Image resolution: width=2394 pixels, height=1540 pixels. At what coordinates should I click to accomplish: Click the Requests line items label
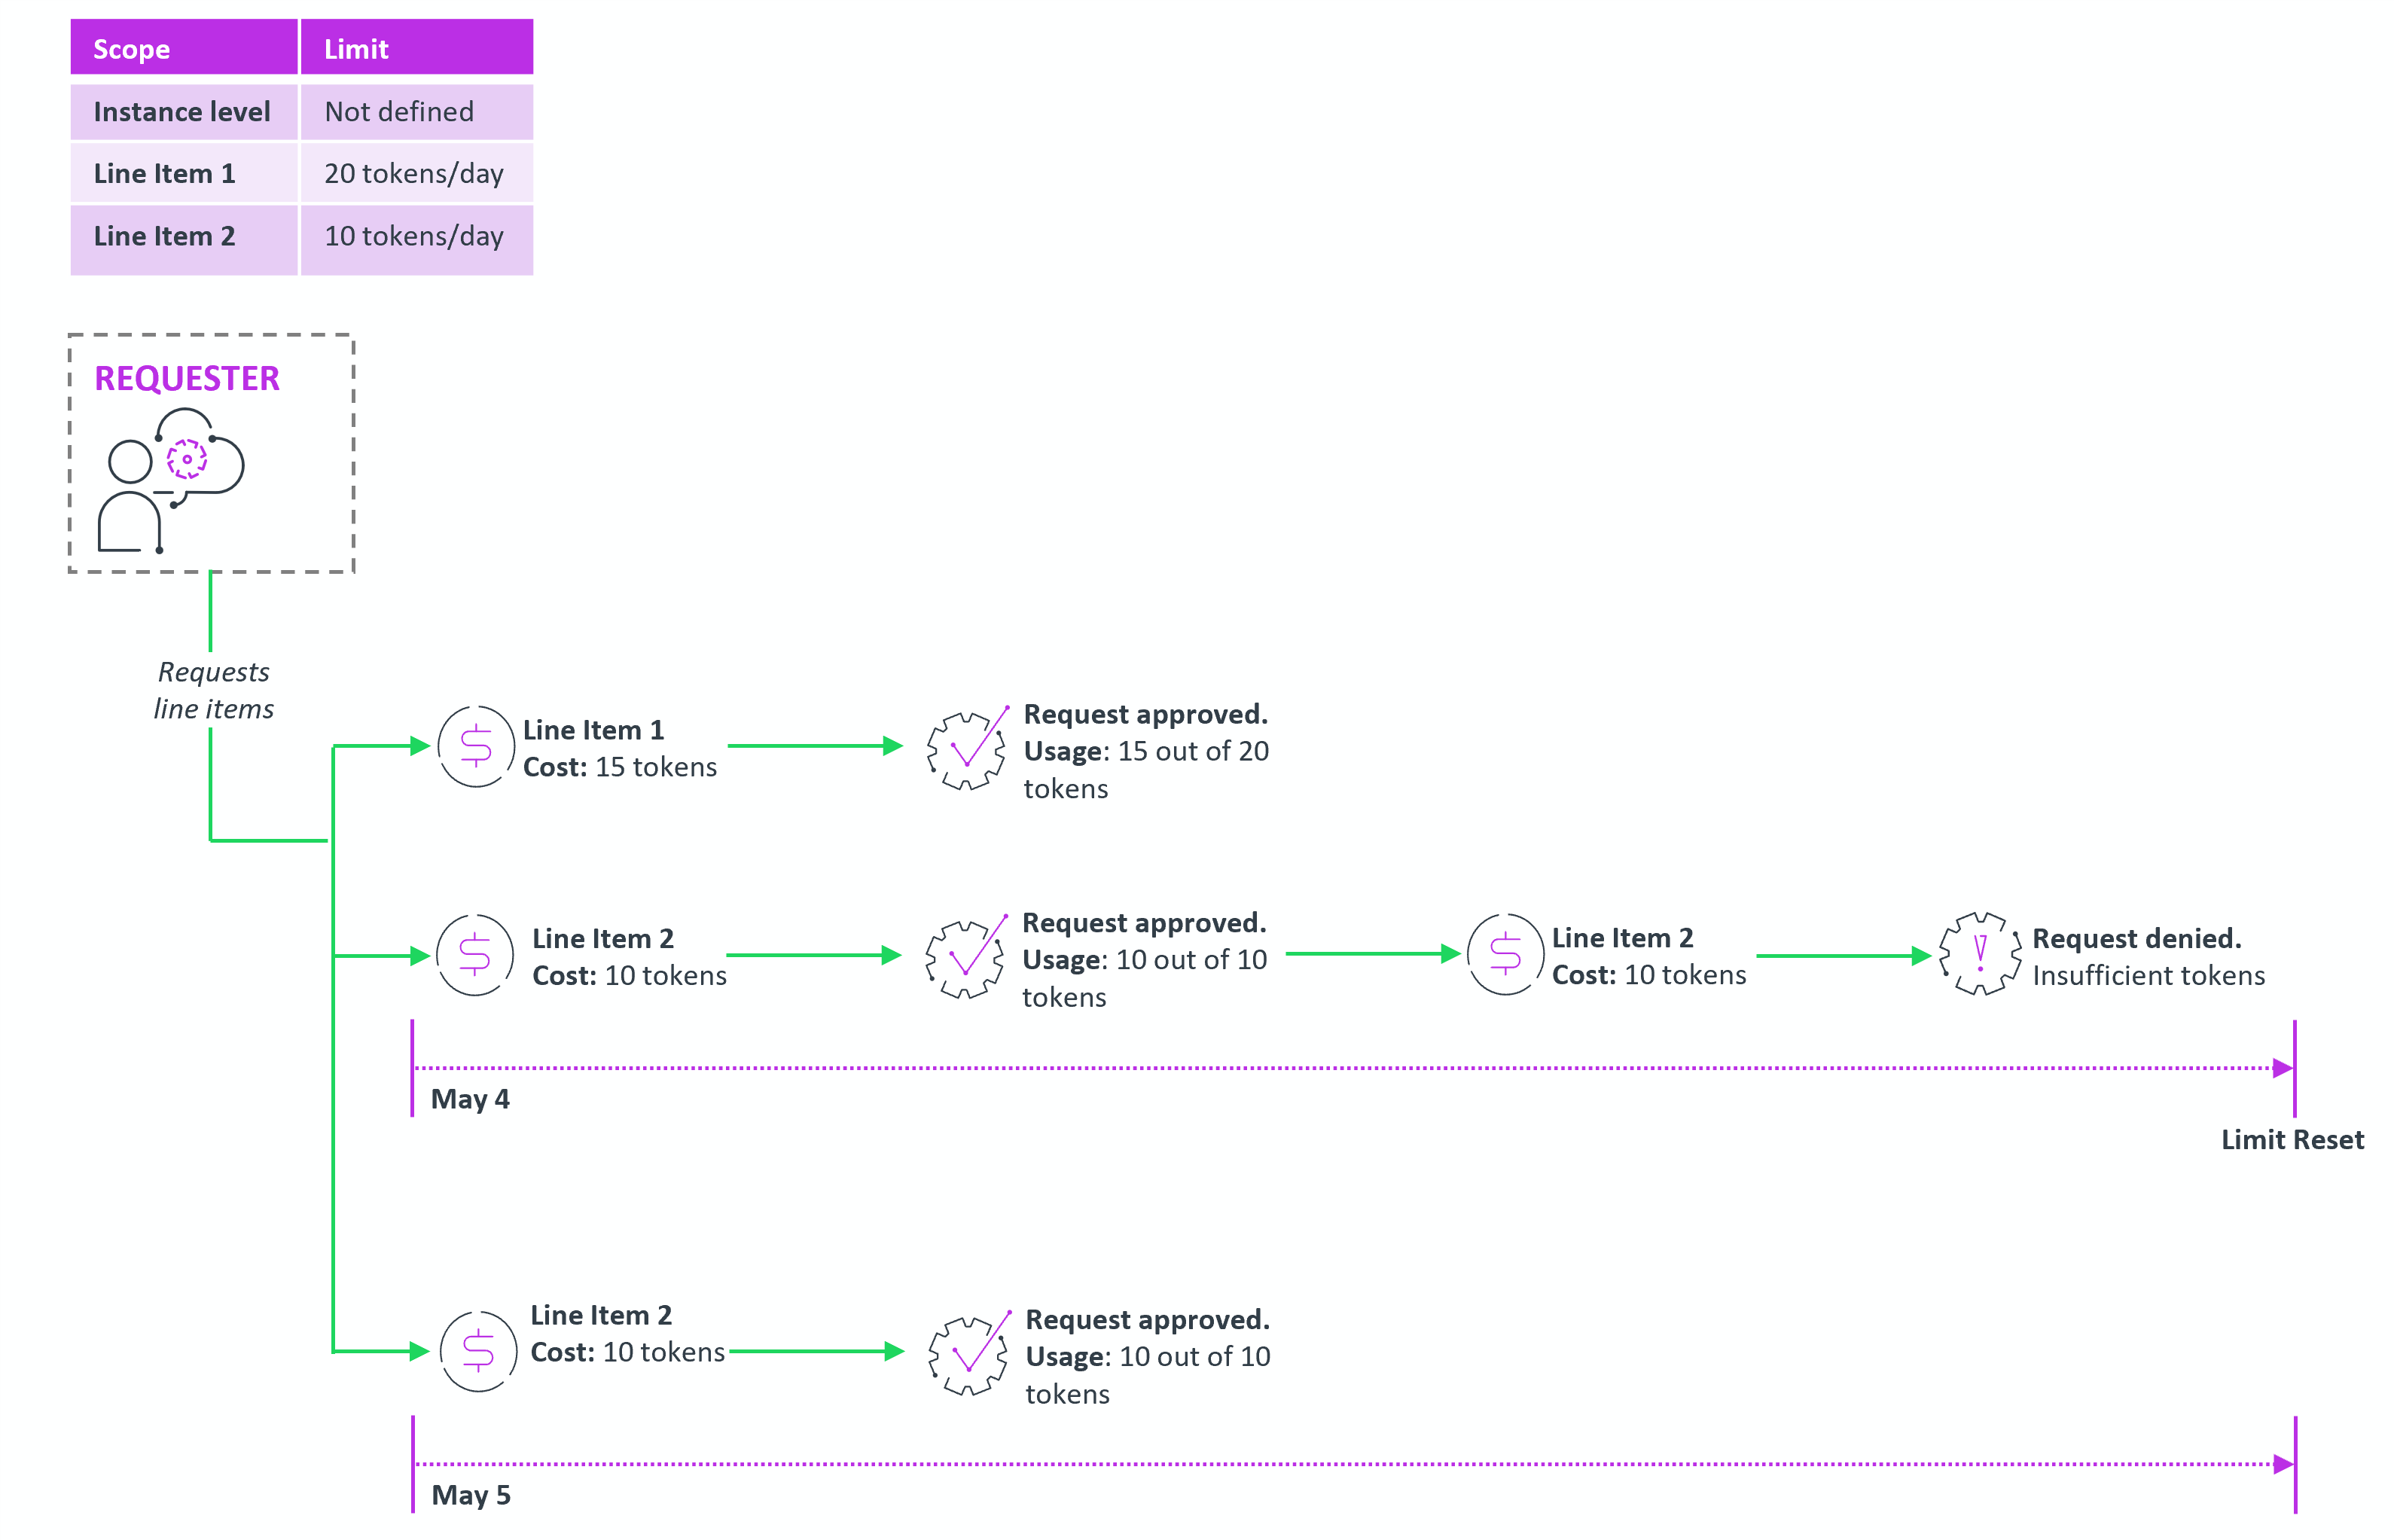tap(213, 690)
